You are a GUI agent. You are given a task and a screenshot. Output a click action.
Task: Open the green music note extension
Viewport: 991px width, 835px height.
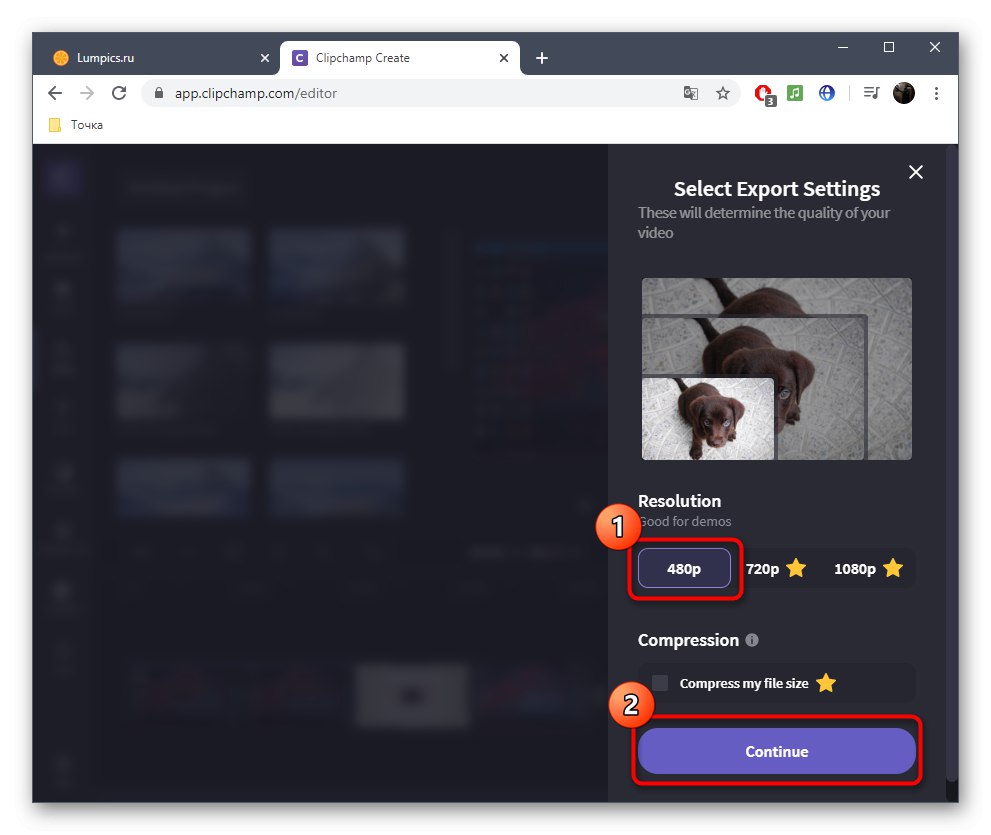pos(794,92)
